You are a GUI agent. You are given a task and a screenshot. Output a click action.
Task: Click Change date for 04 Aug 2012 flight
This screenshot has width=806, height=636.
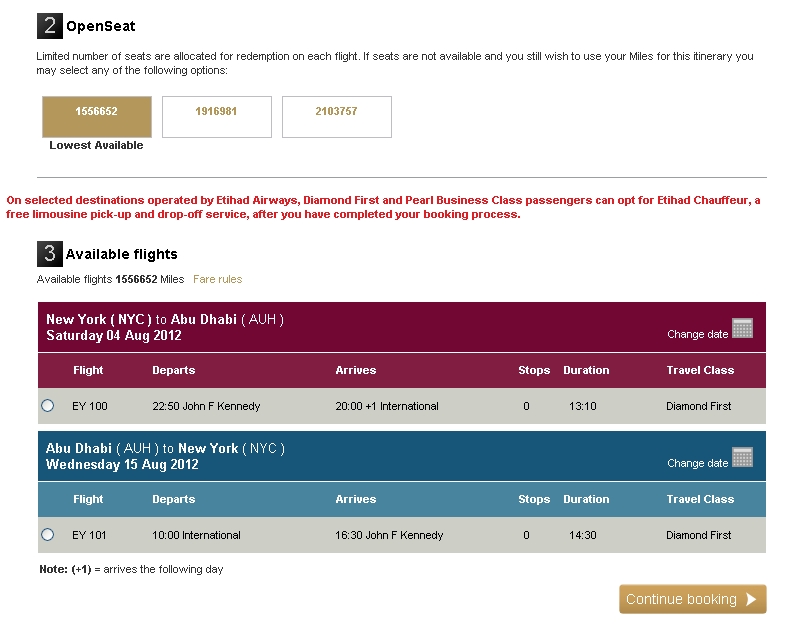click(x=698, y=334)
